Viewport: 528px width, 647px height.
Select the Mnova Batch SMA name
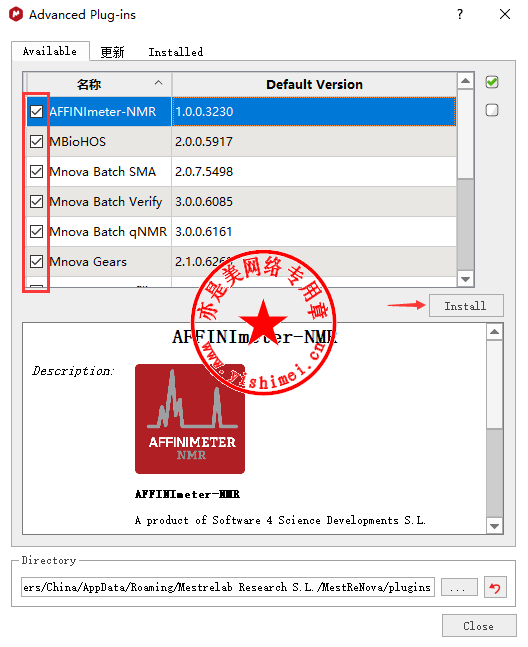pyautogui.click(x=103, y=172)
